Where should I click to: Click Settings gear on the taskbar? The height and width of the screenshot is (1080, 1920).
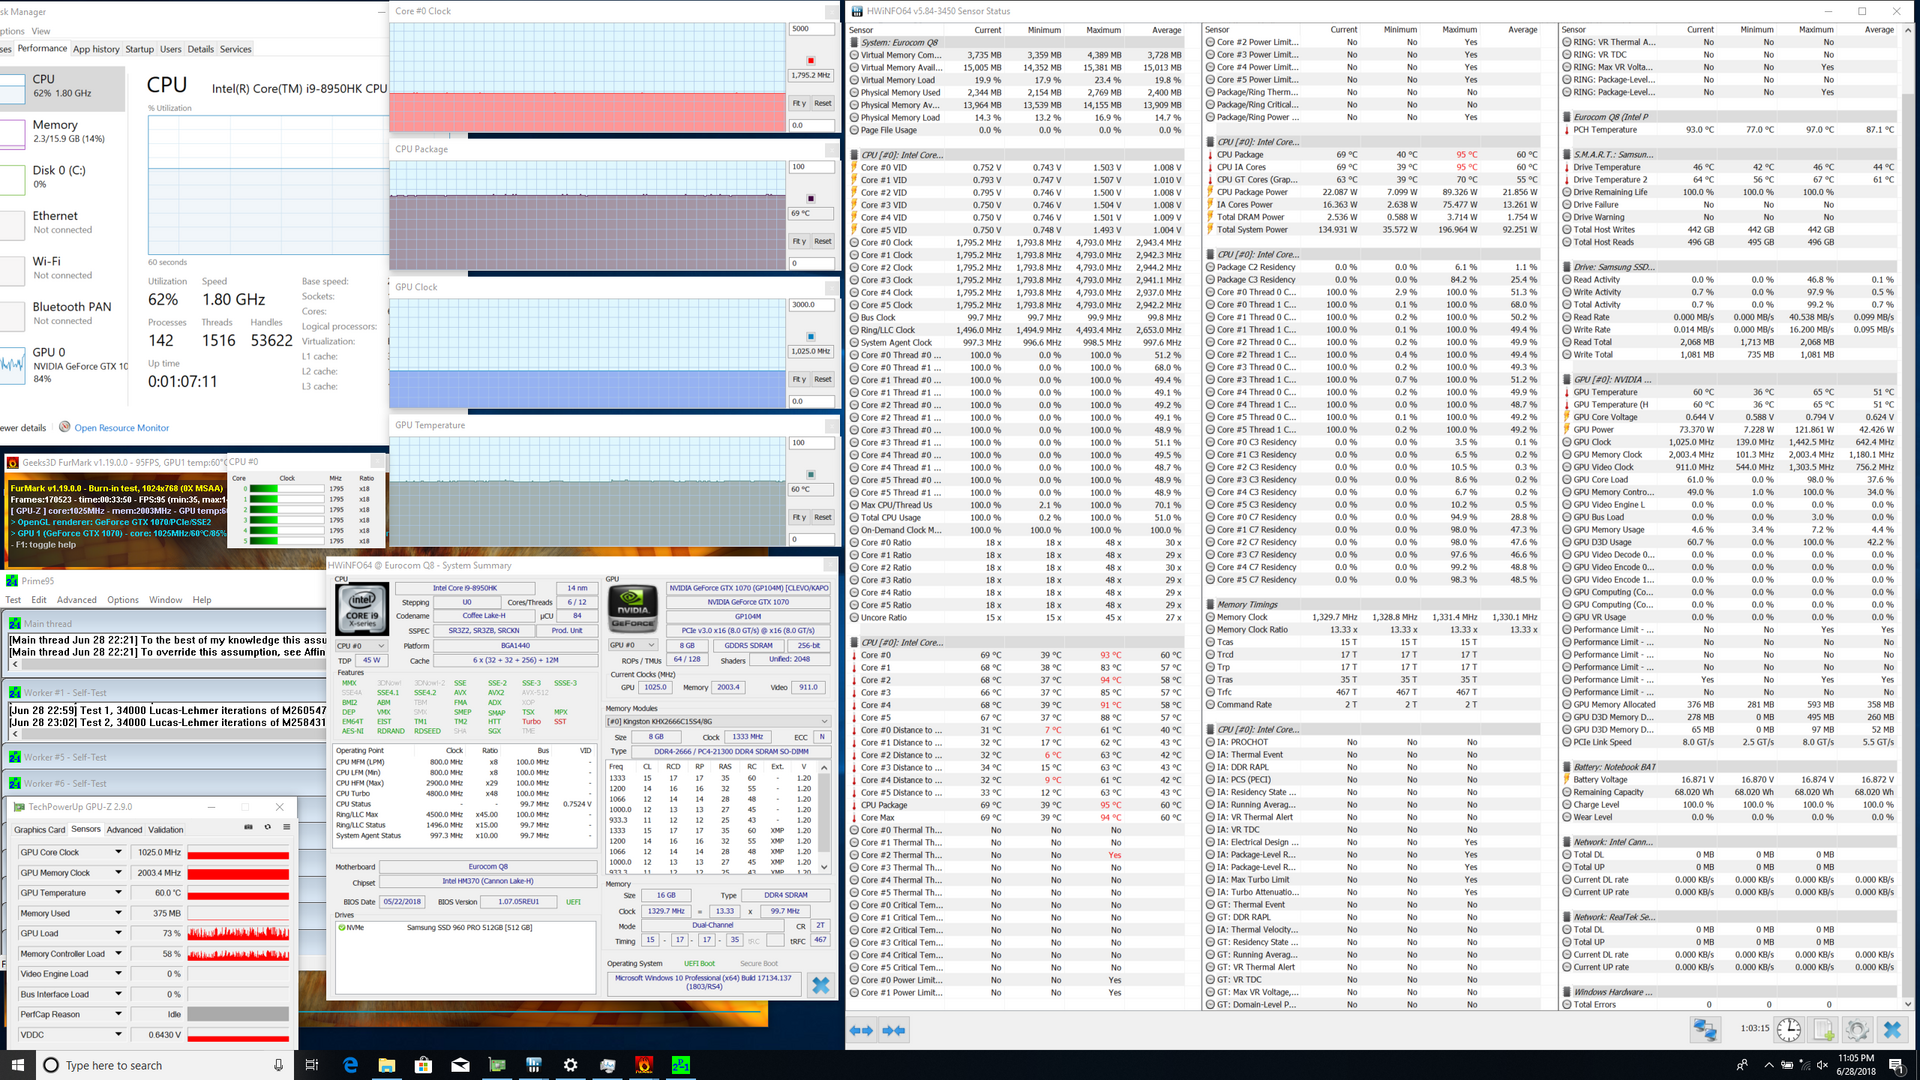click(570, 1065)
